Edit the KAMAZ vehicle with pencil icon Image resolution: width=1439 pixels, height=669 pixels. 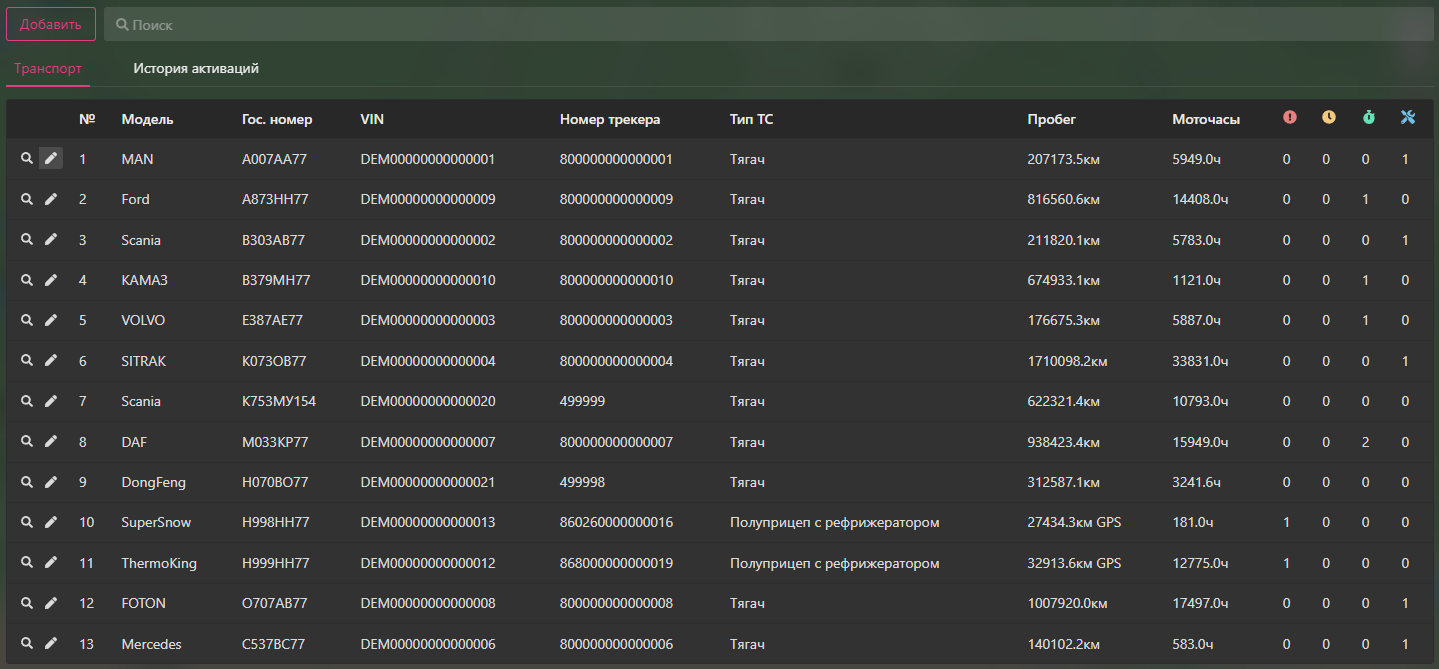(51, 280)
